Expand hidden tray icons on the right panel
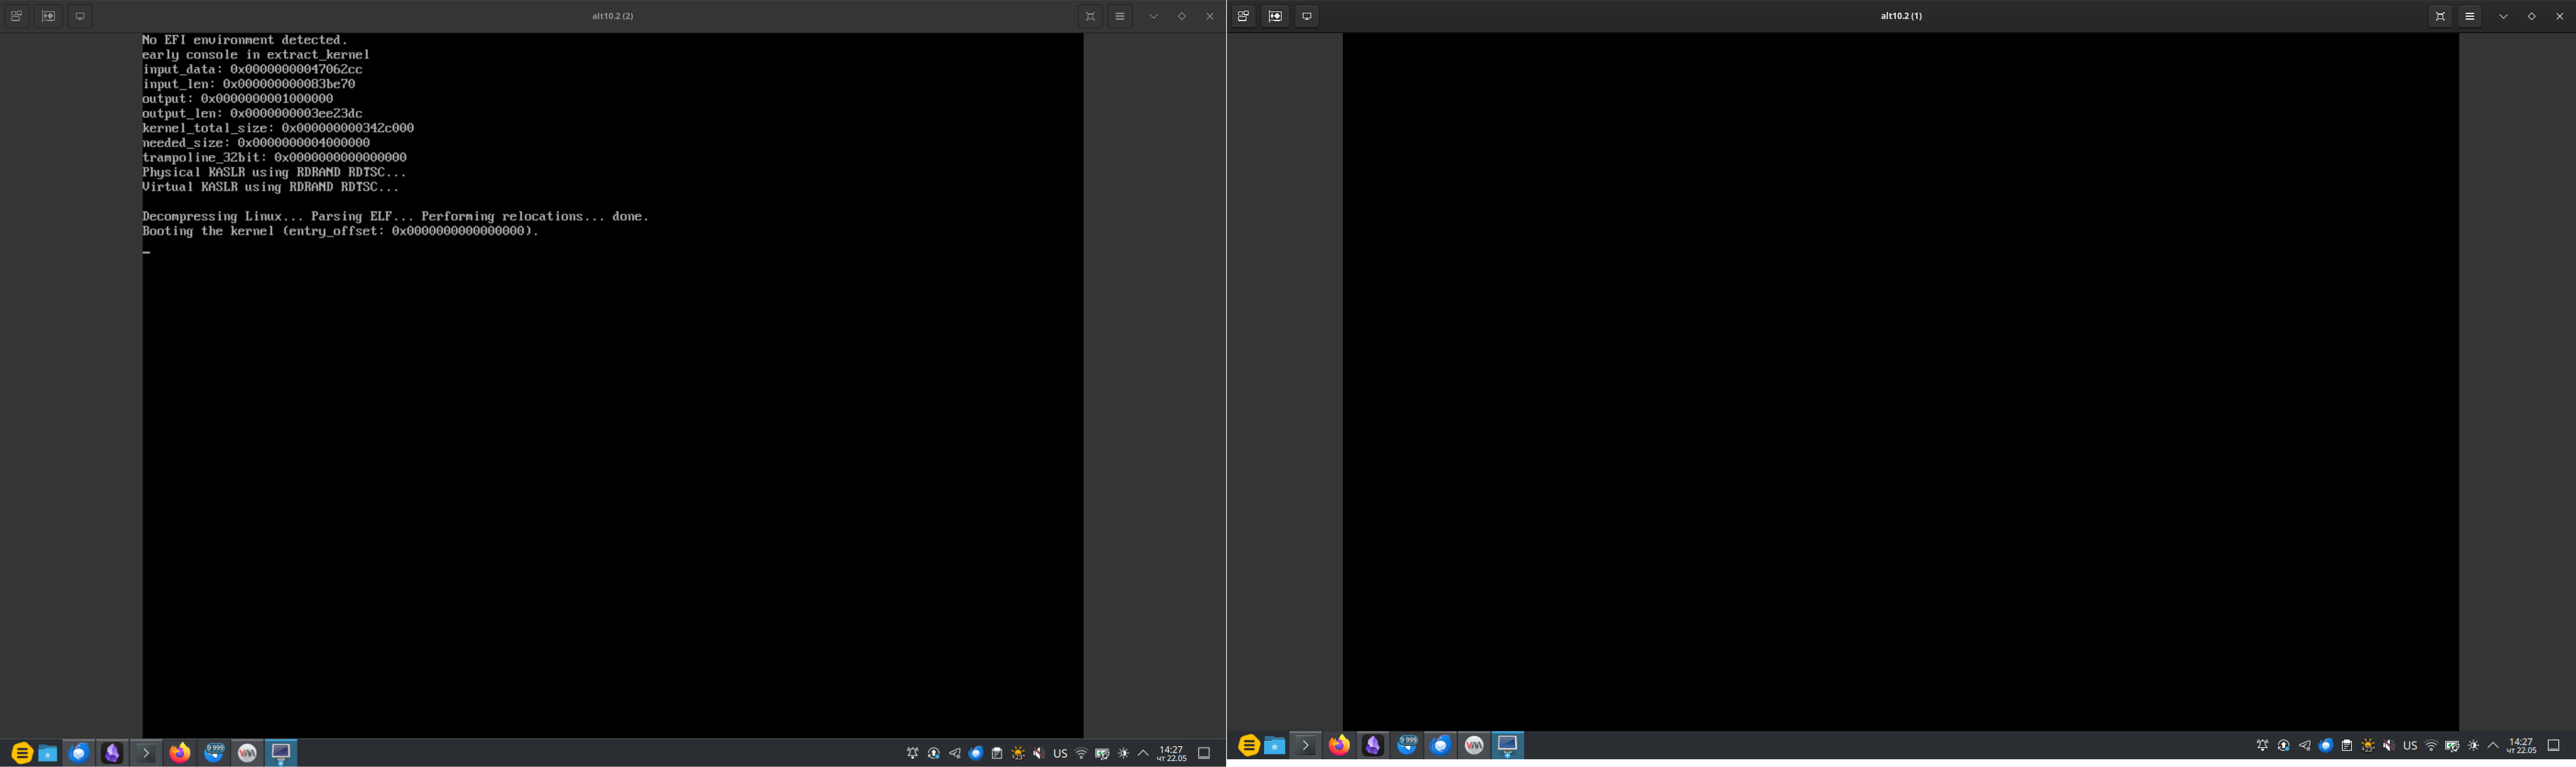 click(x=2493, y=745)
